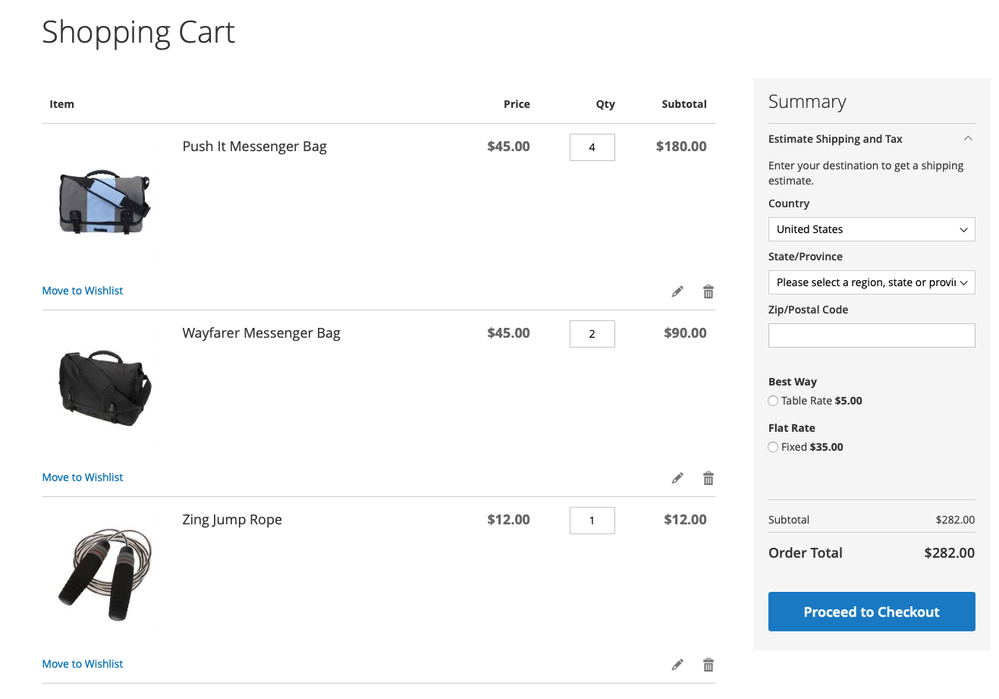Move Zing Jump Rope to Wishlist
Screen dimensions: 999x699
pos(82,664)
